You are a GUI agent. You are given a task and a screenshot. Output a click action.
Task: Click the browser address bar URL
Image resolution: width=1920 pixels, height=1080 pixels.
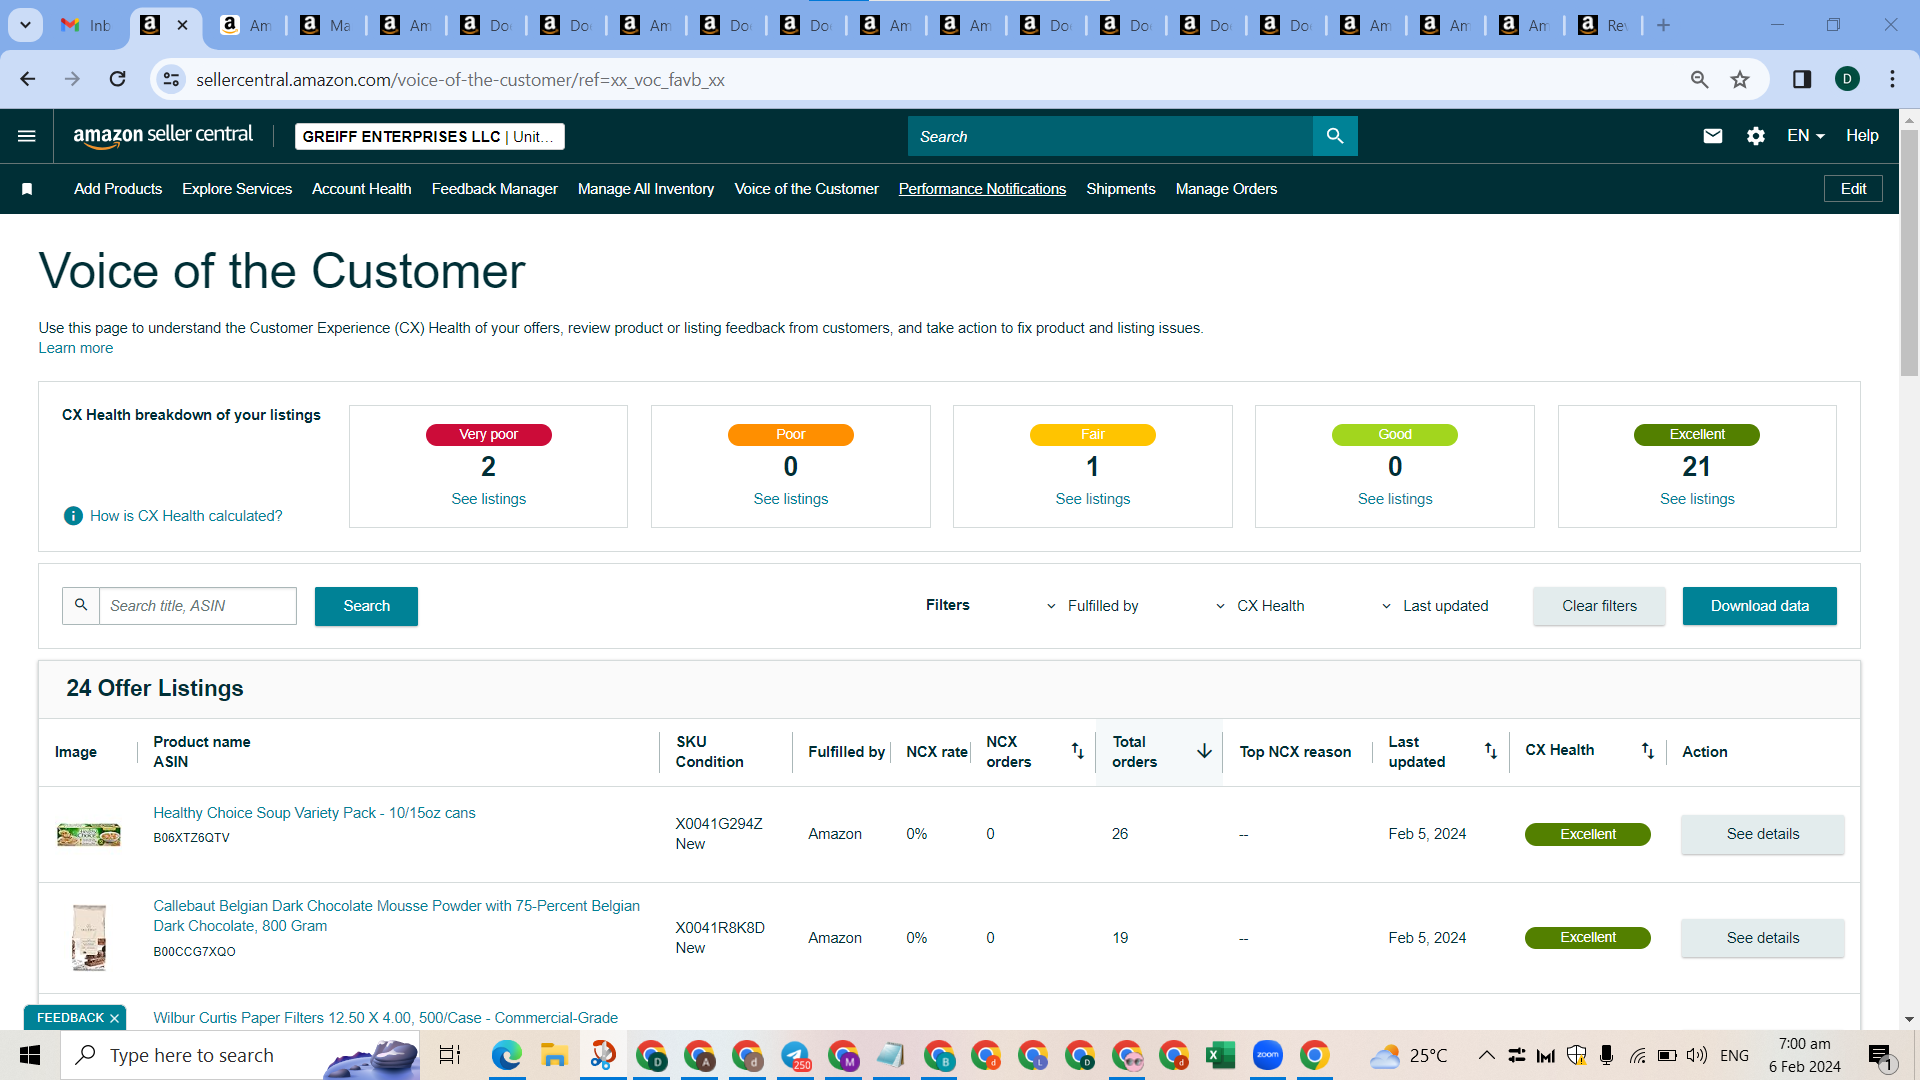pyautogui.click(x=460, y=79)
